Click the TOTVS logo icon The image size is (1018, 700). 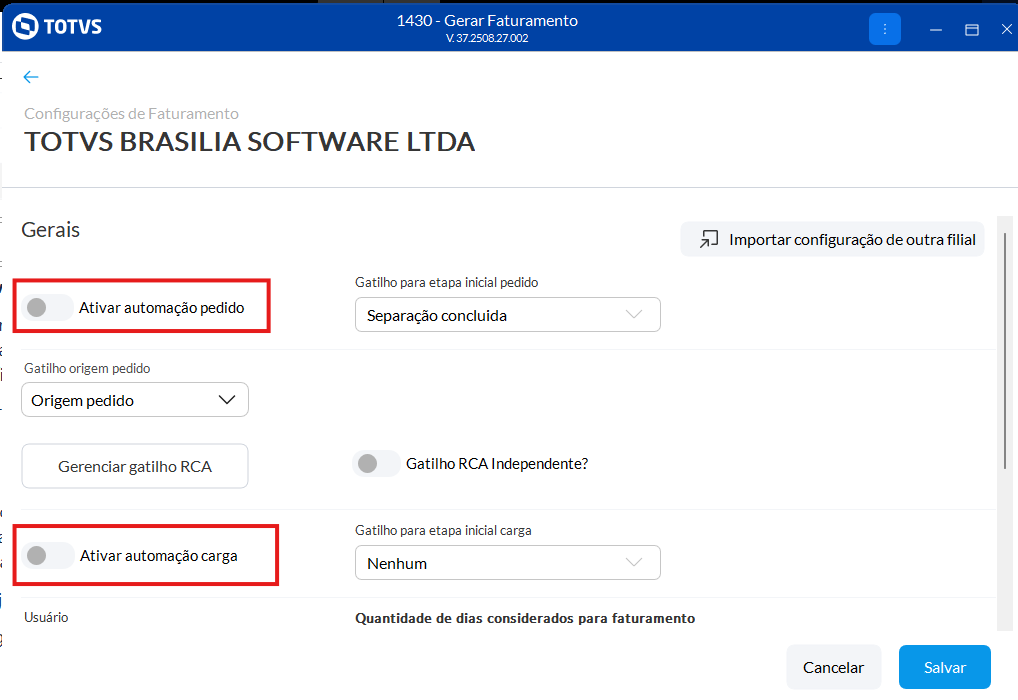tap(24, 28)
